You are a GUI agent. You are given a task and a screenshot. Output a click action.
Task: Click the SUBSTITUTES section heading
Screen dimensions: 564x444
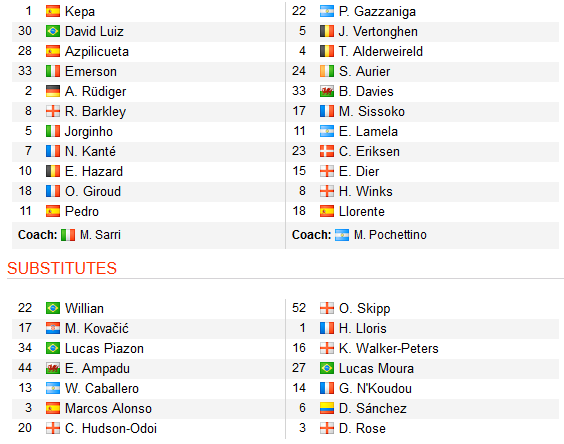(x=62, y=268)
